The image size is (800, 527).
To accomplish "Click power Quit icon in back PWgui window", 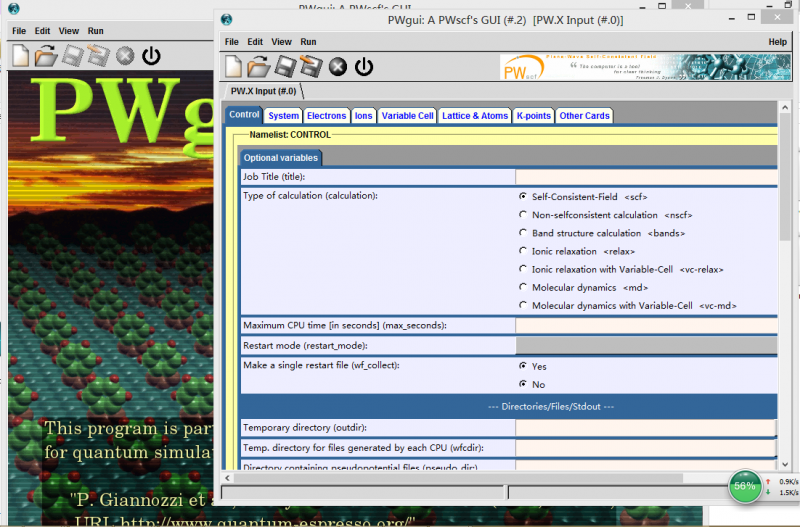I will 151,56.
